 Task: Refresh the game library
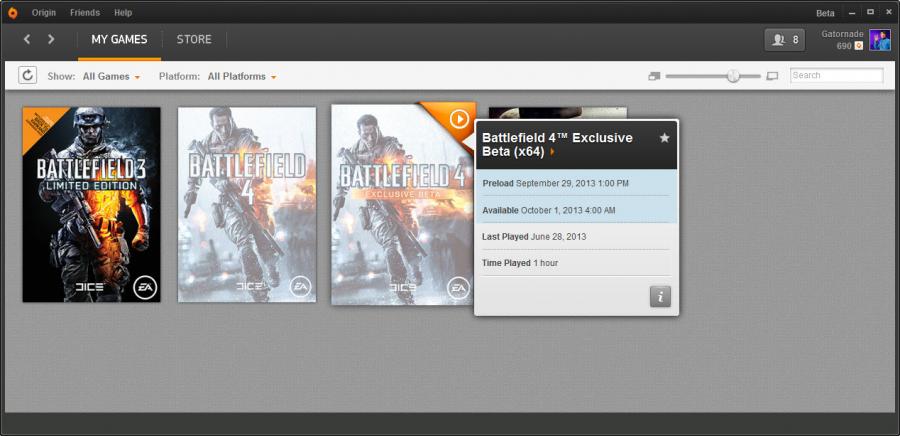click(x=28, y=76)
